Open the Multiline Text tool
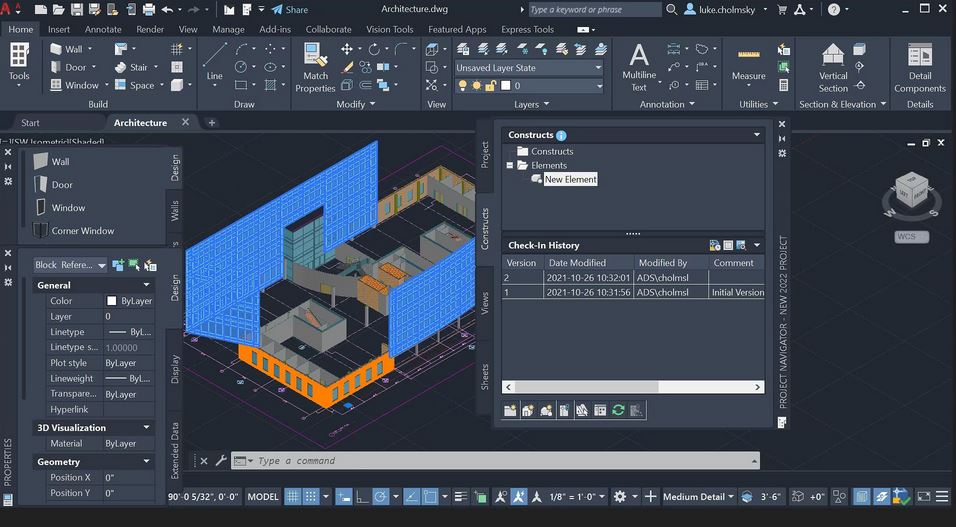Image resolution: width=956 pixels, height=527 pixels. [639, 68]
